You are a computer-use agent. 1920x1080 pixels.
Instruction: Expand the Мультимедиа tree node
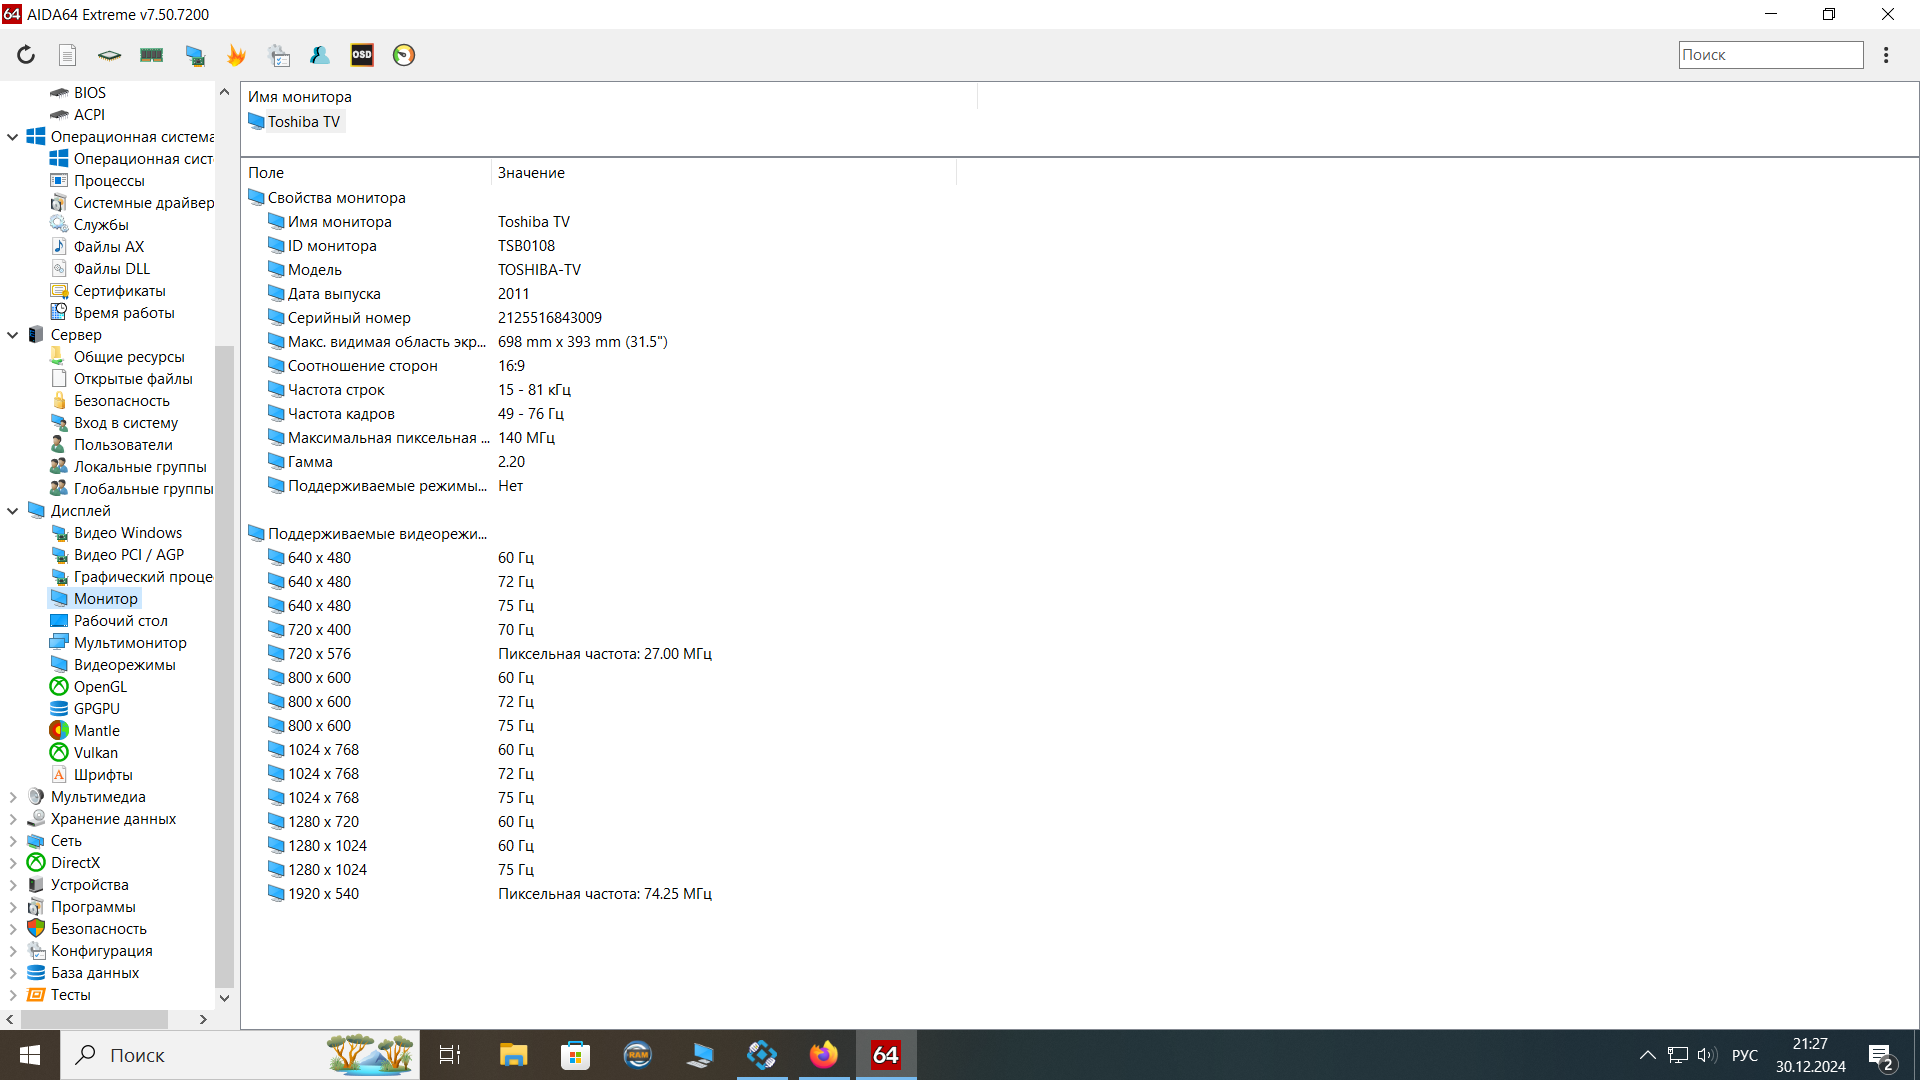[13, 797]
